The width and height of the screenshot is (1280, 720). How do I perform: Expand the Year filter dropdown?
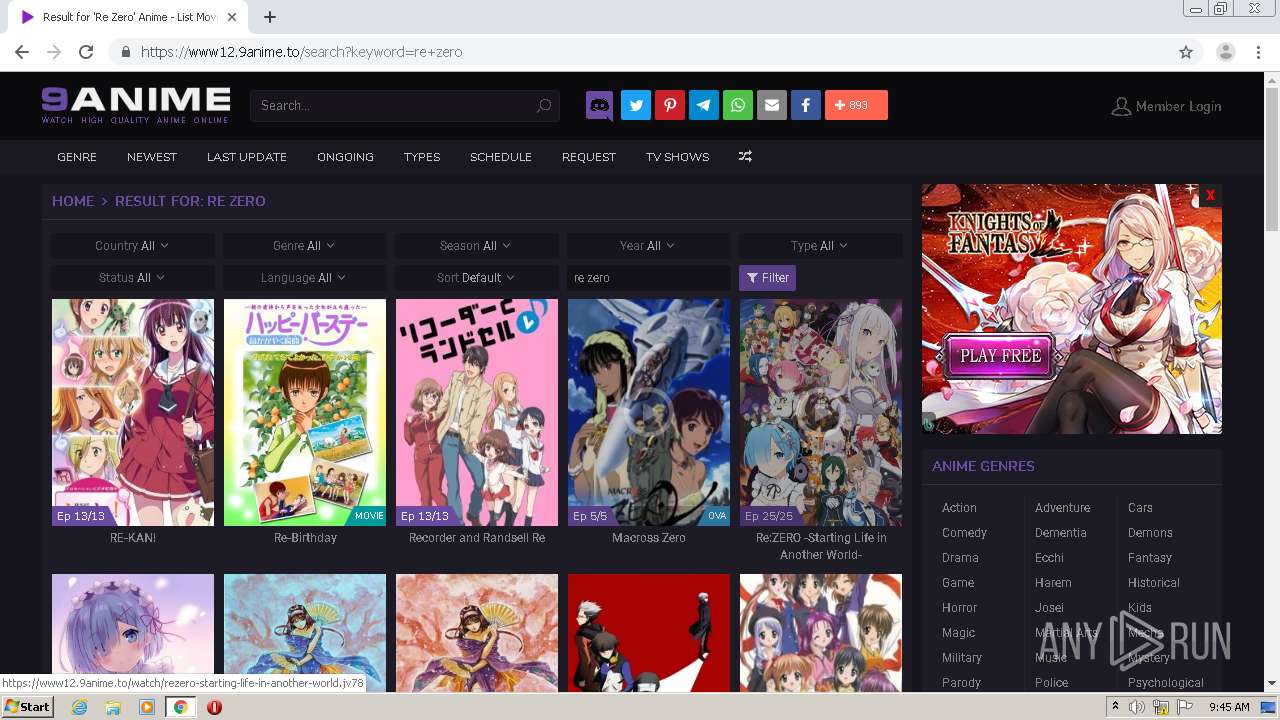[x=648, y=246]
